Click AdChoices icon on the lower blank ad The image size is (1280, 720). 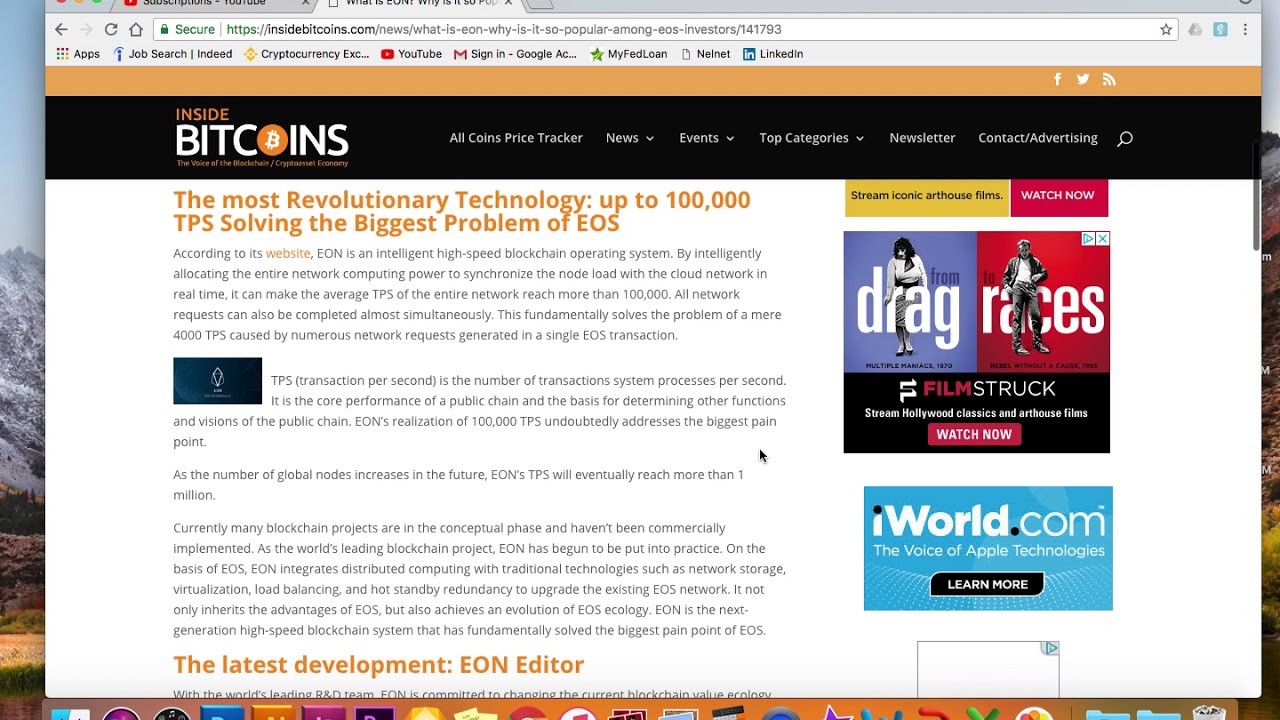(x=1051, y=648)
